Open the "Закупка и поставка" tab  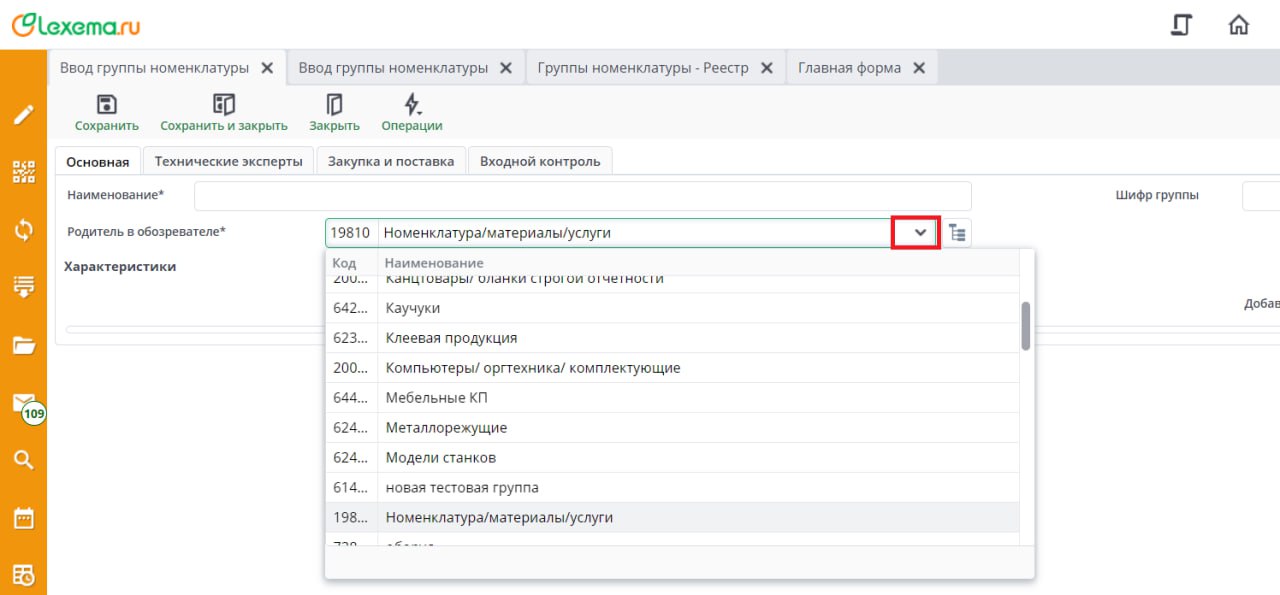(x=391, y=161)
